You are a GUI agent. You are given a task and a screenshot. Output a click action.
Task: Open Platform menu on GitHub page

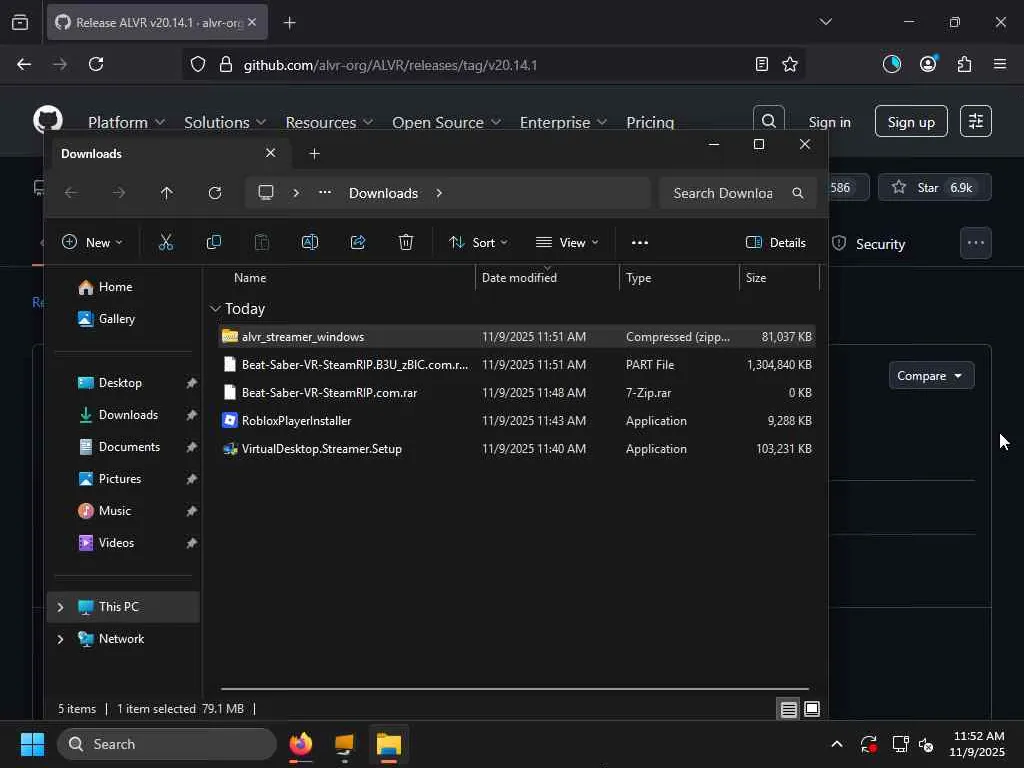pyautogui.click(x=126, y=122)
